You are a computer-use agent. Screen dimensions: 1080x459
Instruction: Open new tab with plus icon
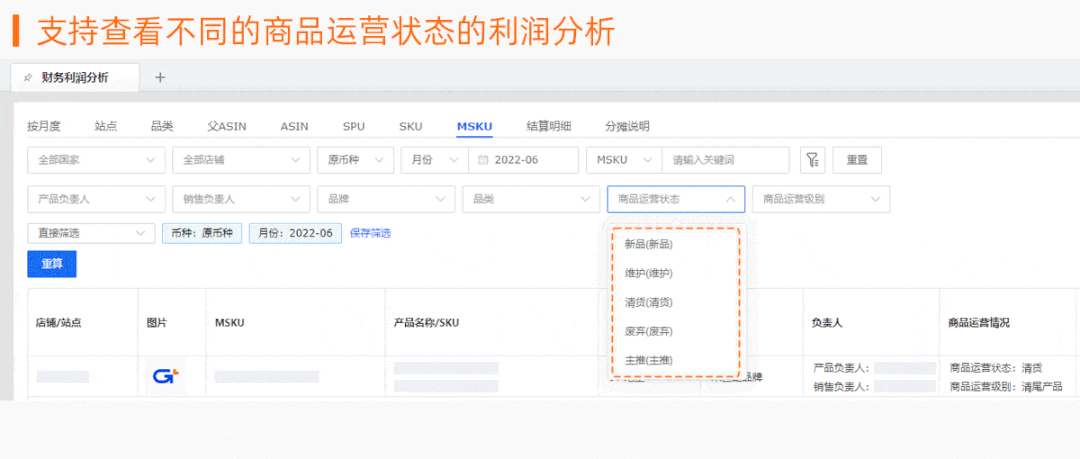pos(160,77)
